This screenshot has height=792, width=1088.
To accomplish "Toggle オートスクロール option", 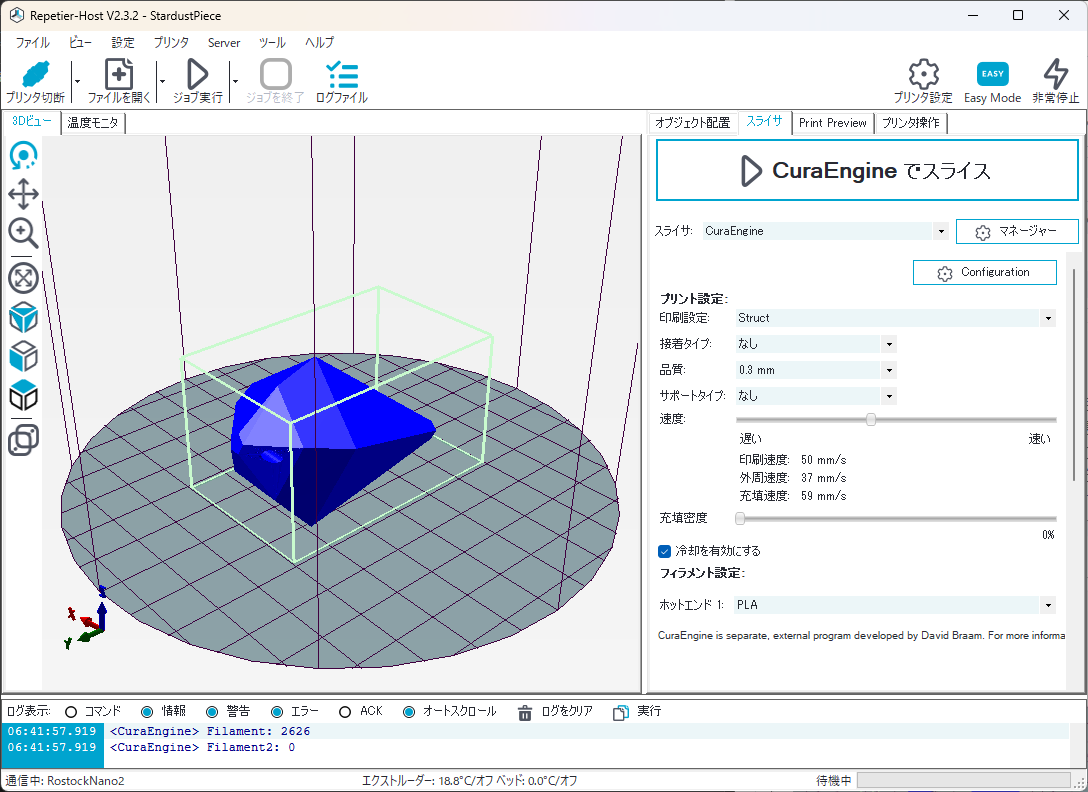I will pyautogui.click(x=409, y=712).
